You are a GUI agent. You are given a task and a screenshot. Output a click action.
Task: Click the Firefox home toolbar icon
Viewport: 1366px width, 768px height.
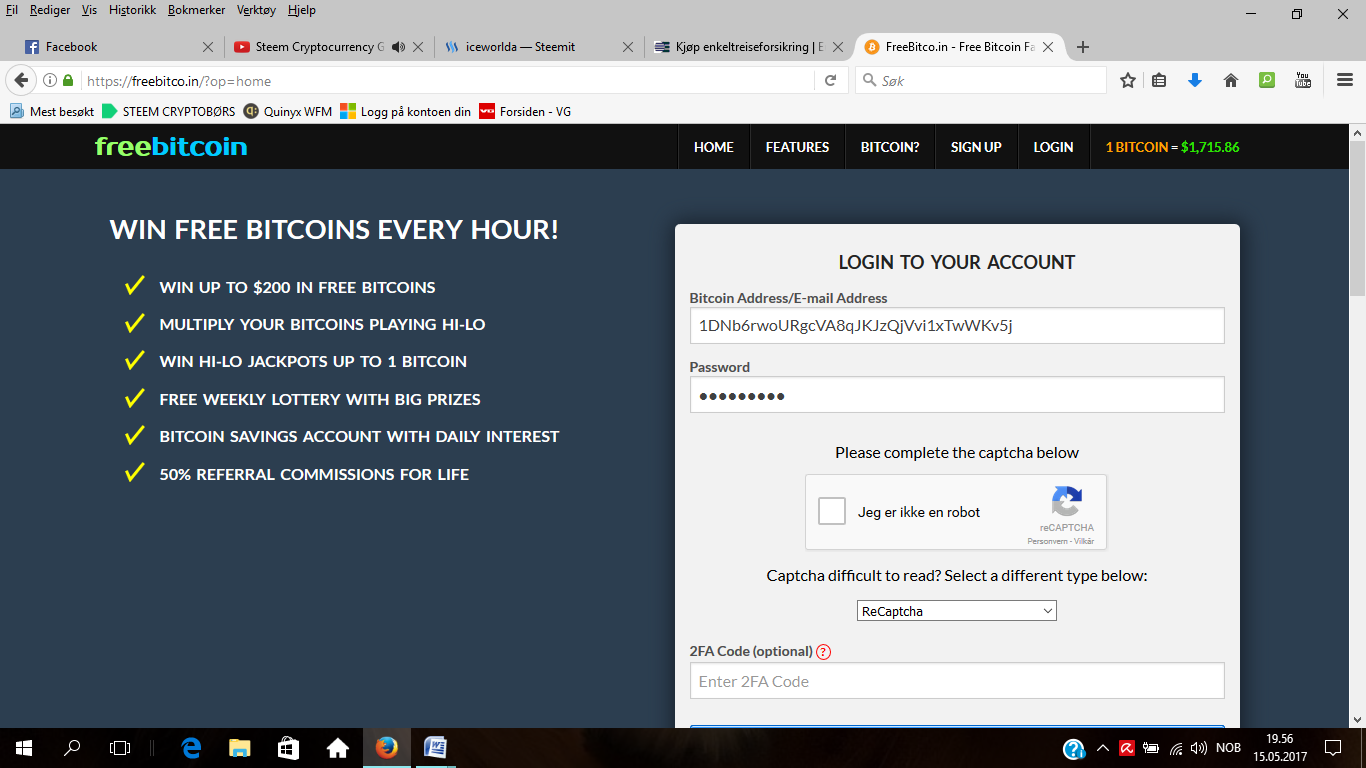1231,80
